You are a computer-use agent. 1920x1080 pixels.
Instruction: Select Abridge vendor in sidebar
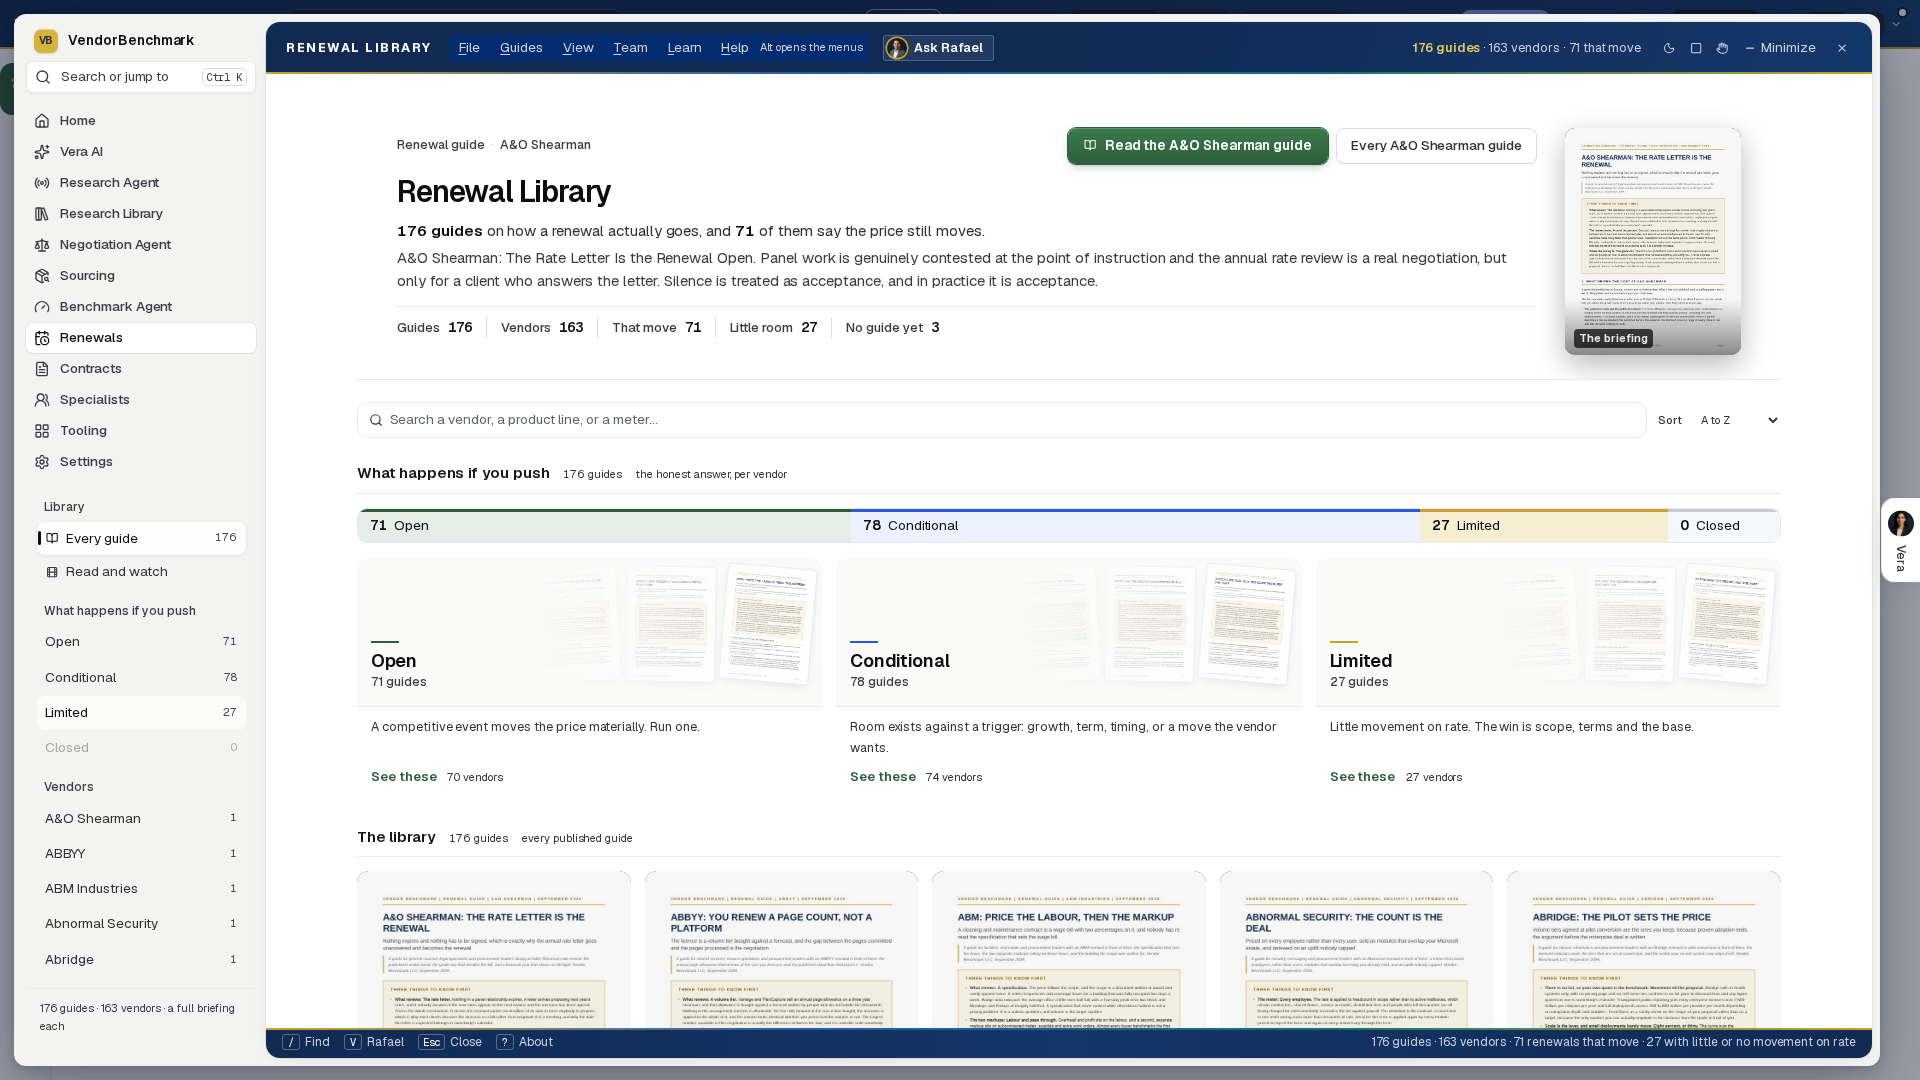coord(141,960)
